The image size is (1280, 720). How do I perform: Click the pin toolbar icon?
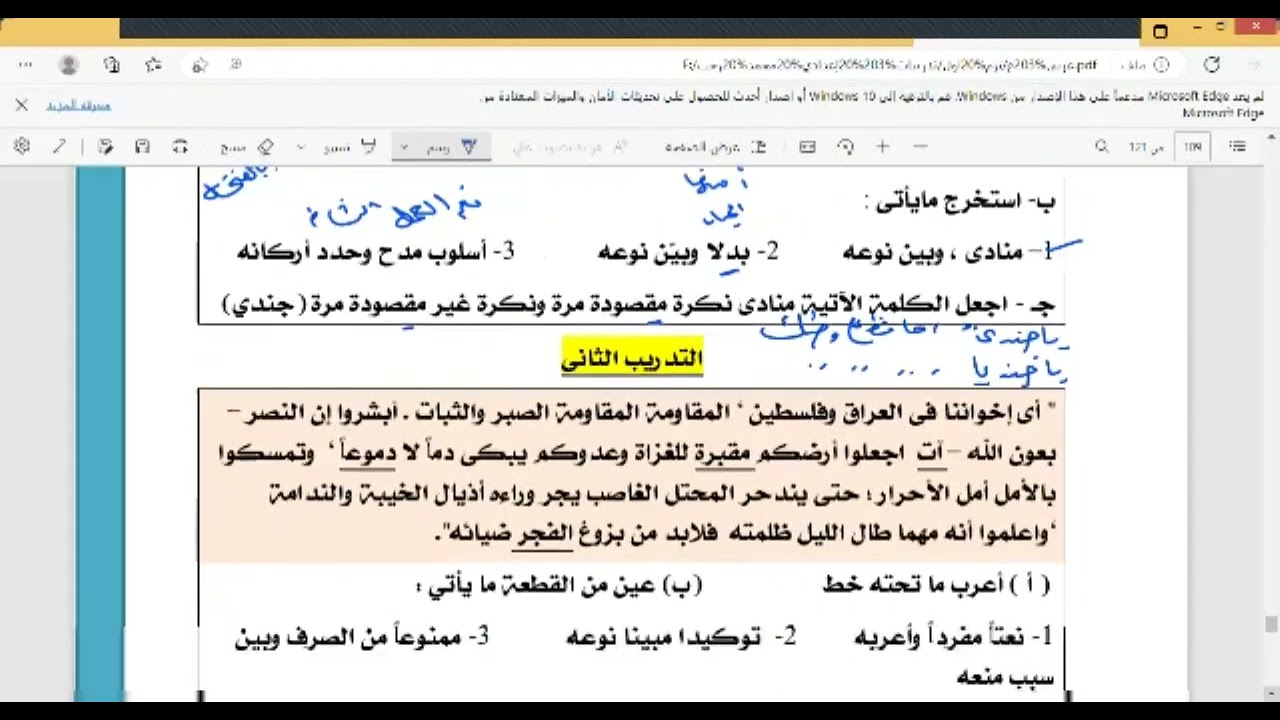pos(59,147)
